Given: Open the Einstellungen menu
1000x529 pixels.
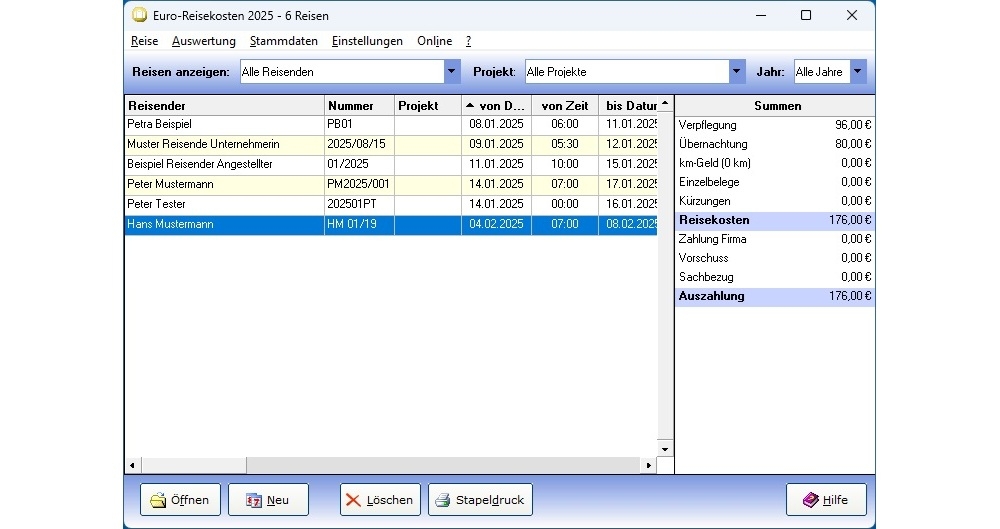Looking at the screenshot, I should 367,41.
